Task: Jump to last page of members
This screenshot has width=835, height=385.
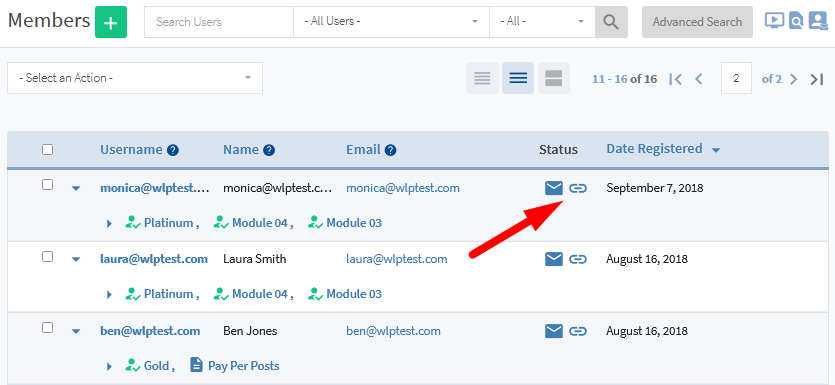Action: click(817, 79)
